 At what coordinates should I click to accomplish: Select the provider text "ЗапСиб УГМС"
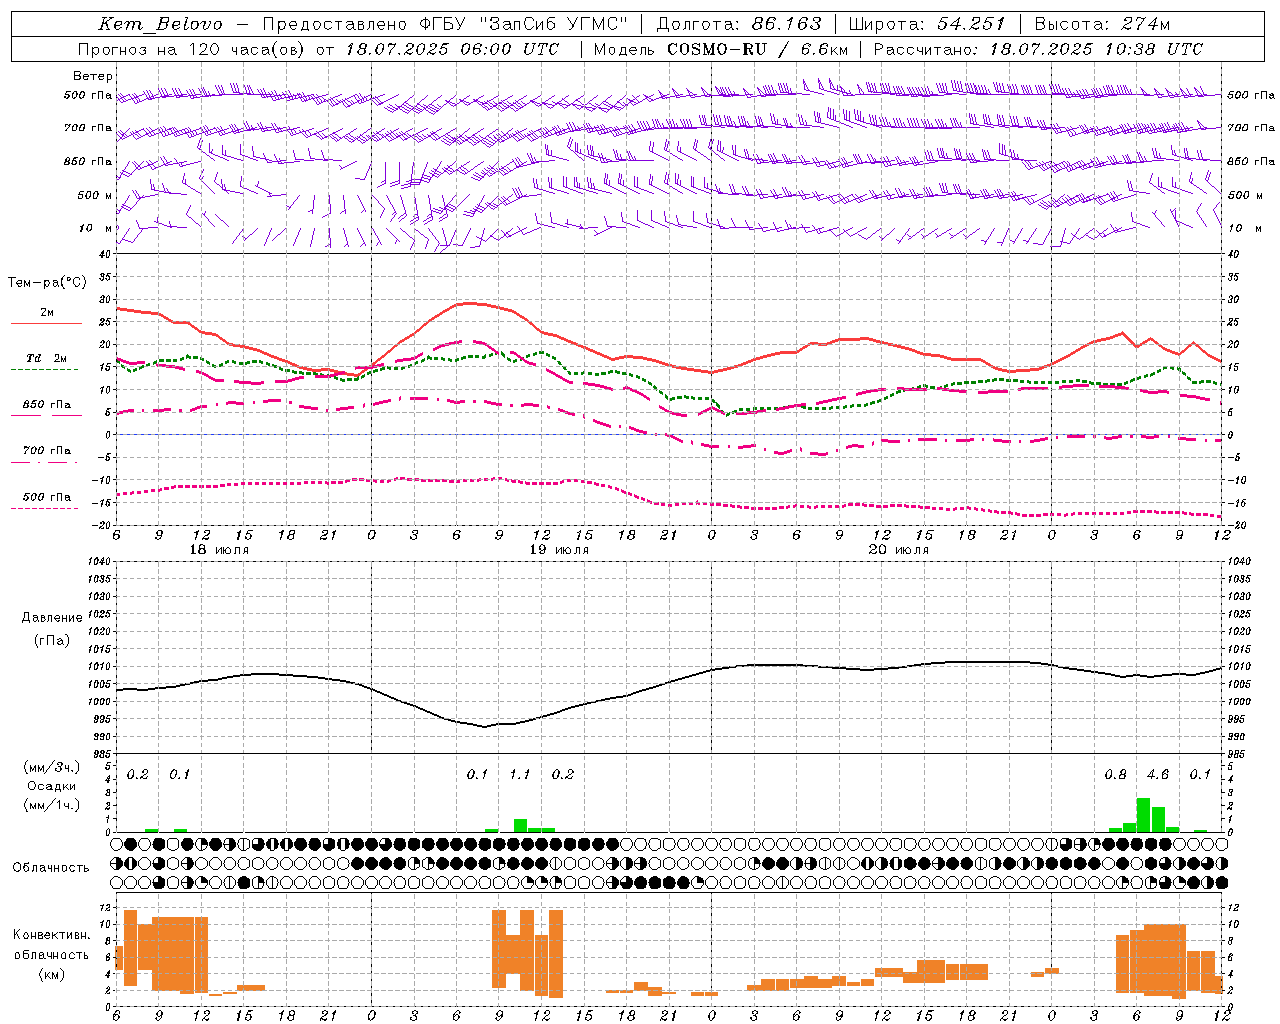[554, 24]
